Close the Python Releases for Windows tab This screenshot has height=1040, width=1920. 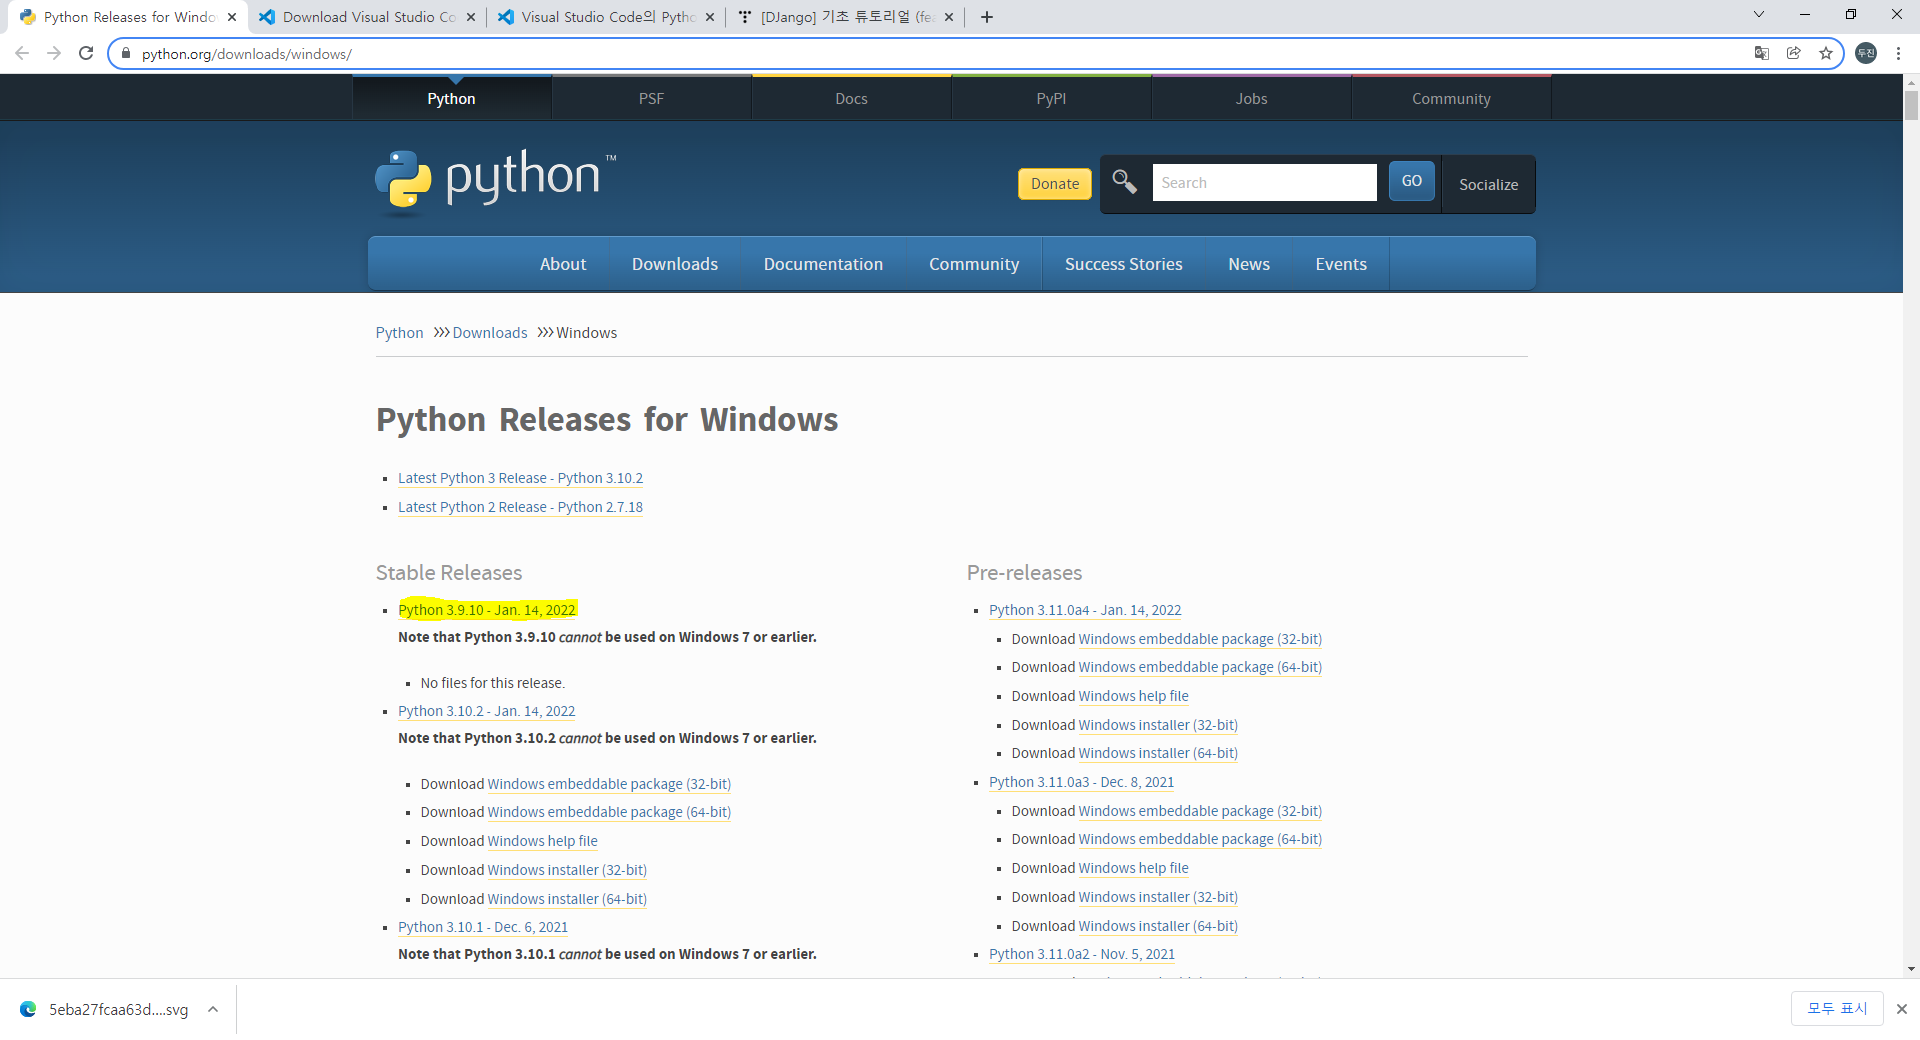[x=232, y=17]
